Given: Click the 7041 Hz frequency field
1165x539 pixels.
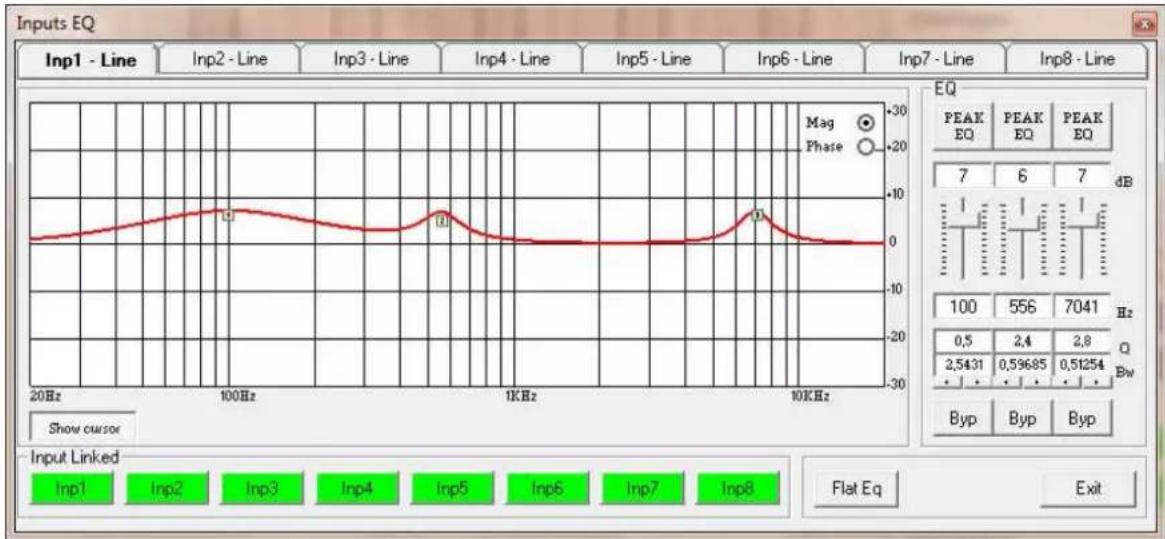Looking at the screenshot, I should [x=1083, y=307].
